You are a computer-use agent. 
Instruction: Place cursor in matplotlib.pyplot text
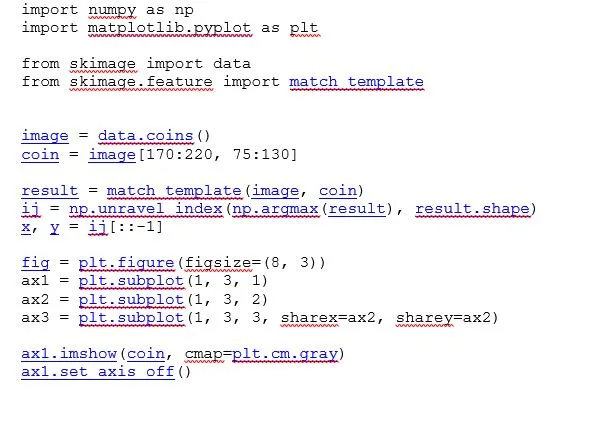tap(169, 28)
